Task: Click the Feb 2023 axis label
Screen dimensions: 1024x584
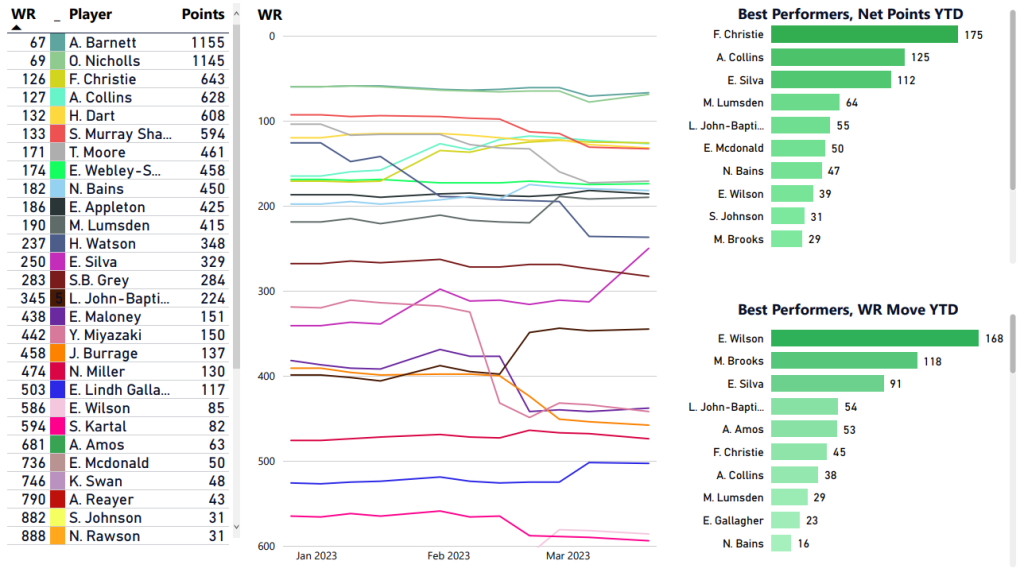Action: [x=448, y=555]
